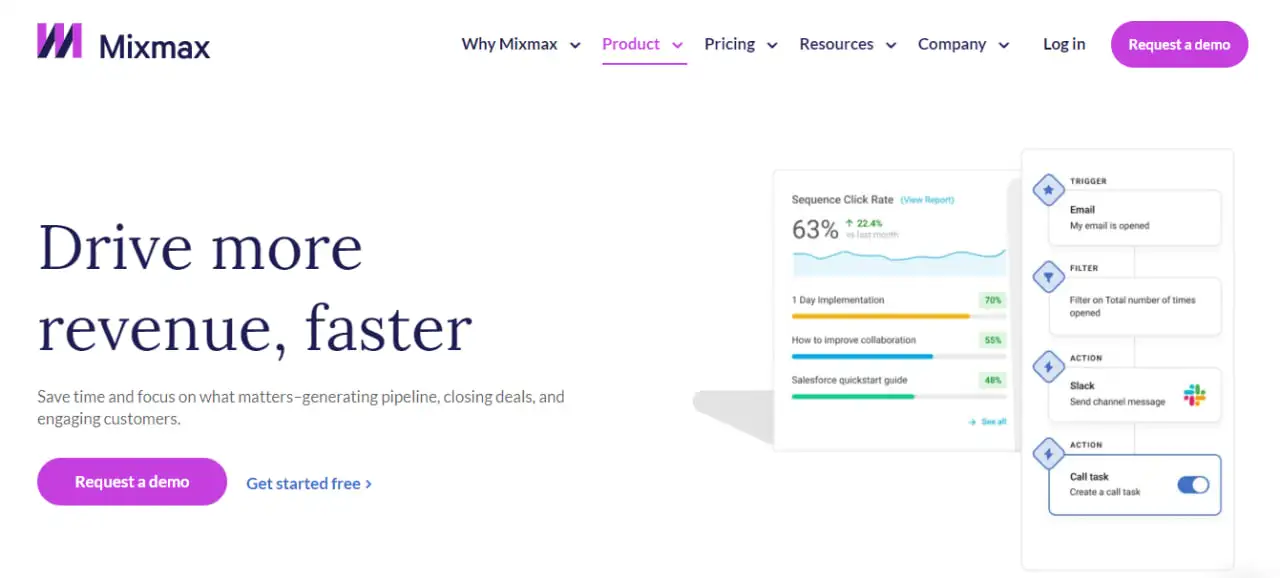Click the 70% badge

(x=992, y=300)
